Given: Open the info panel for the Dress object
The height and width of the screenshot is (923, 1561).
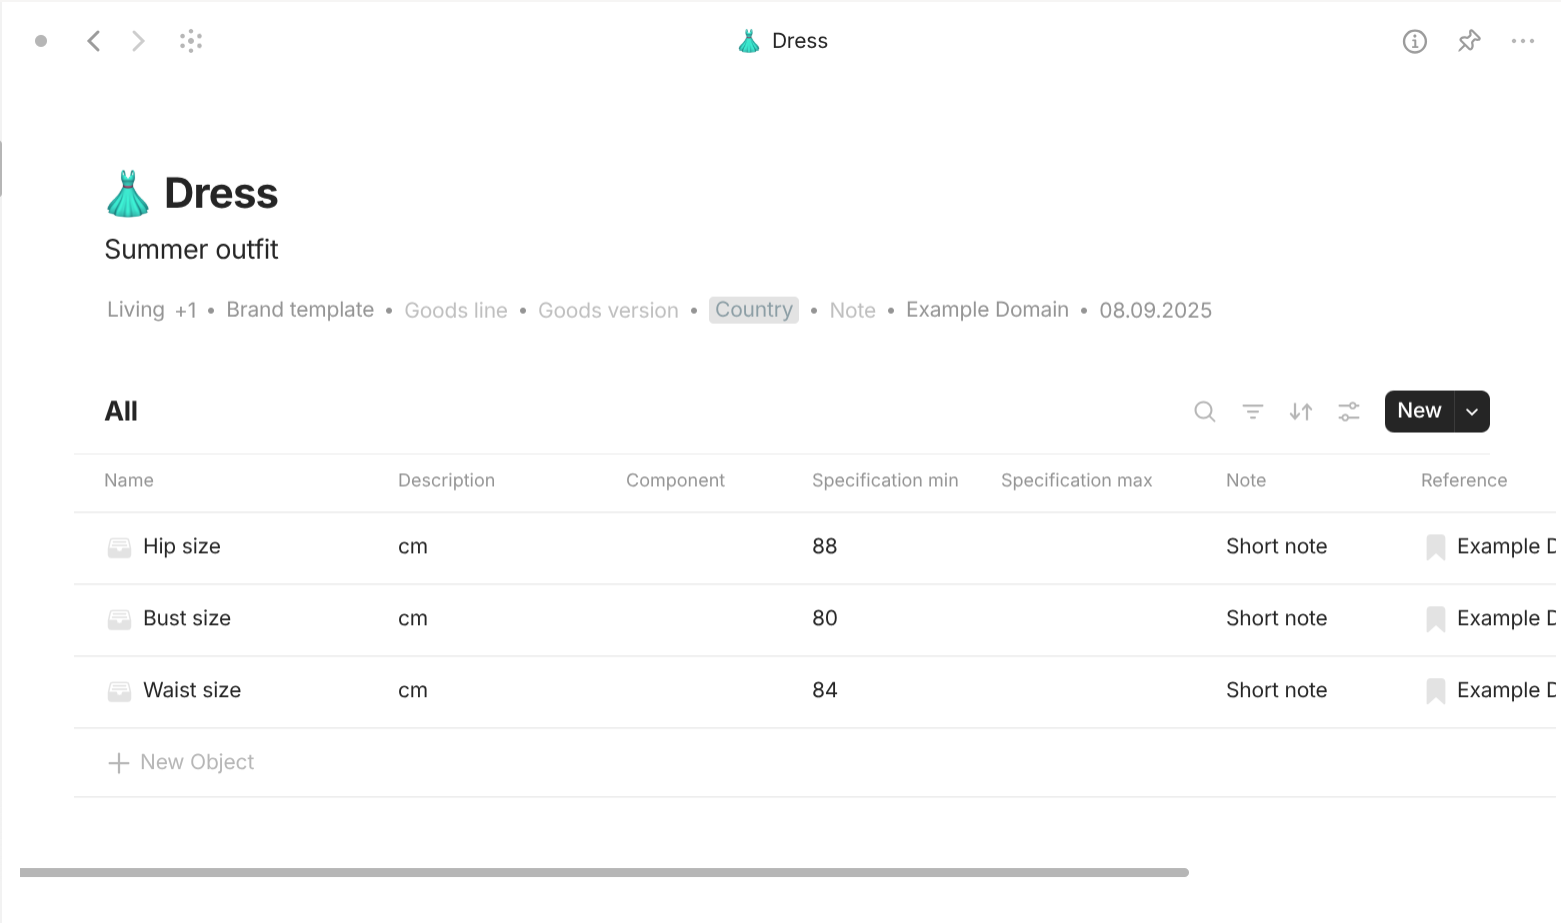Looking at the screenshot, I should pyautogui.click(x=1415, y=41).
